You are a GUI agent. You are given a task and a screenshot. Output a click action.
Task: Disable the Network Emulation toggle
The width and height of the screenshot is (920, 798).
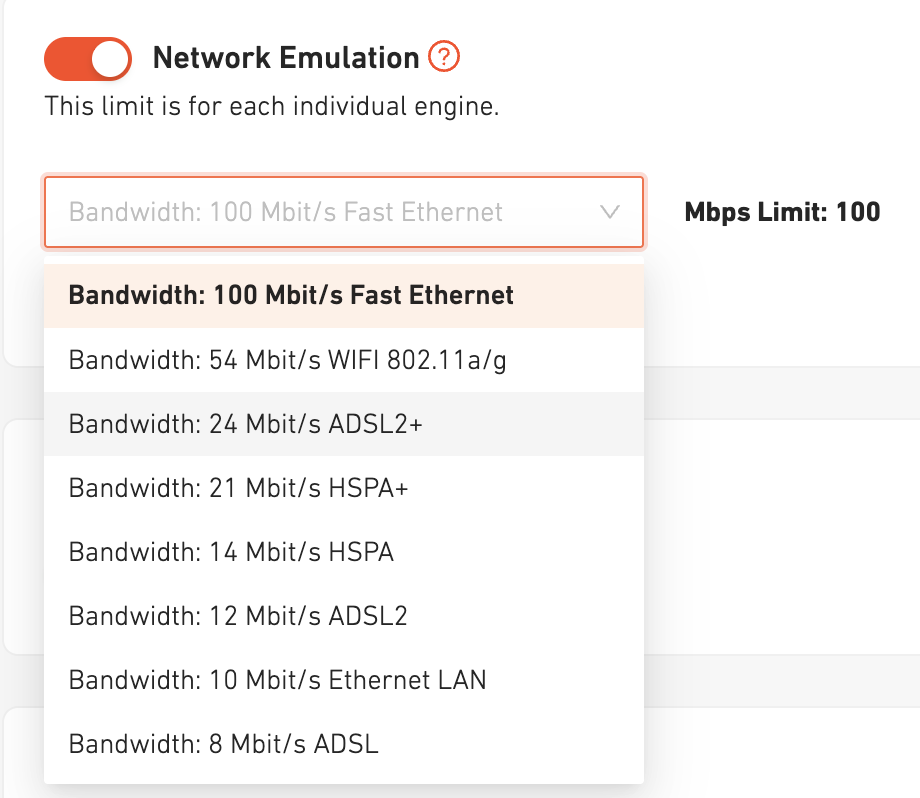point(87,59)
